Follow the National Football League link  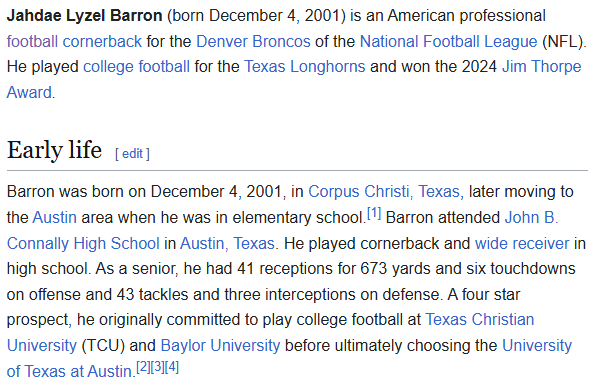point(449,41)
